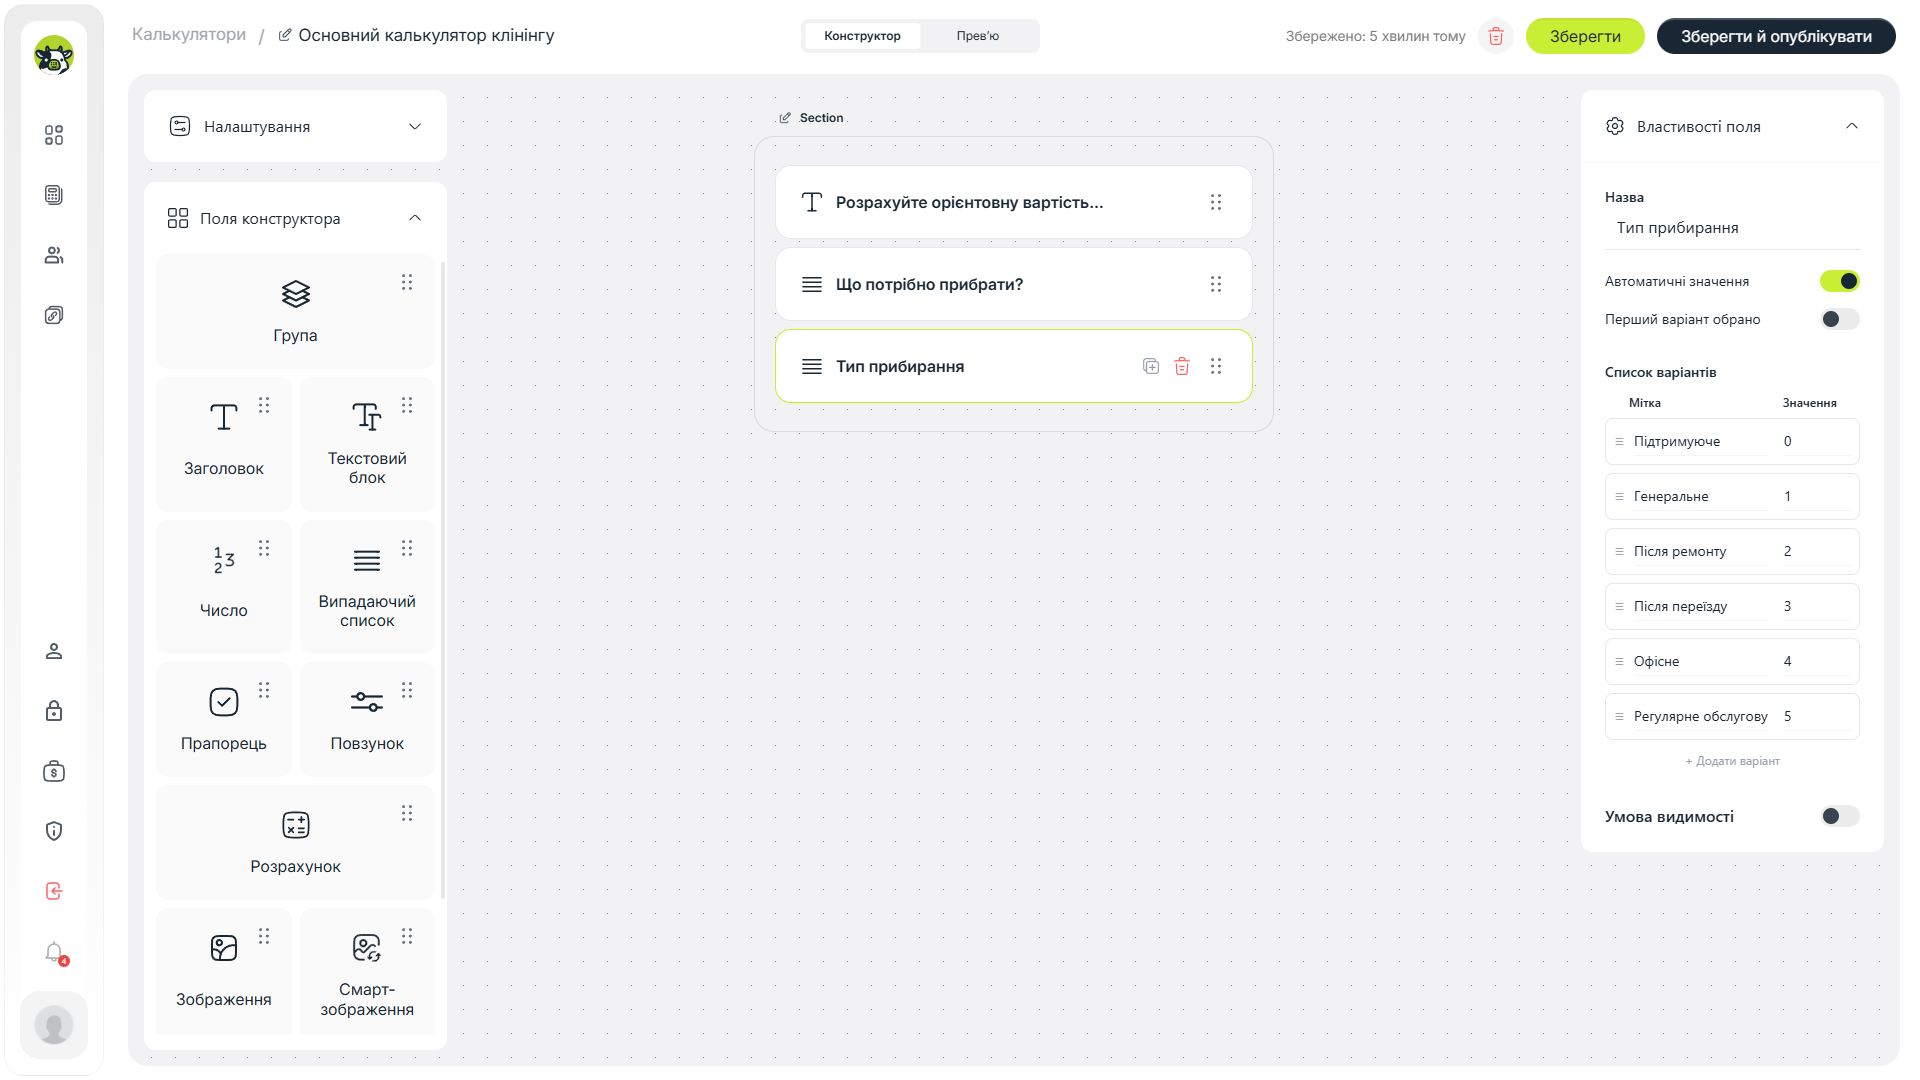
Task: Duplicate the Тип прибирання field
Action: [1151, 366]
